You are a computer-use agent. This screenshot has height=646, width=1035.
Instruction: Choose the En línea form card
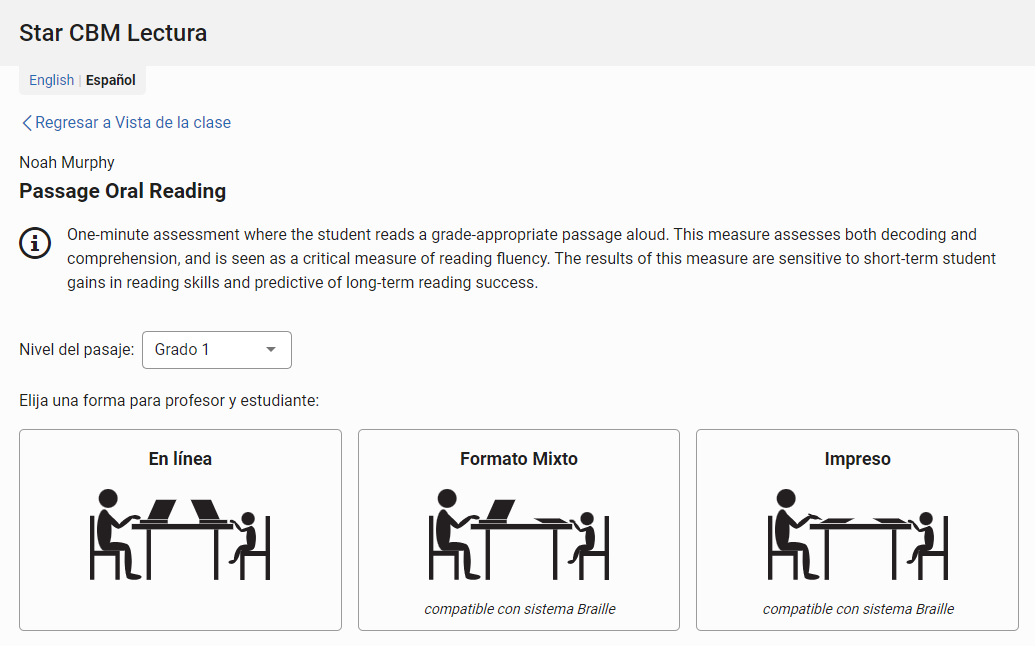pos(180,530)
